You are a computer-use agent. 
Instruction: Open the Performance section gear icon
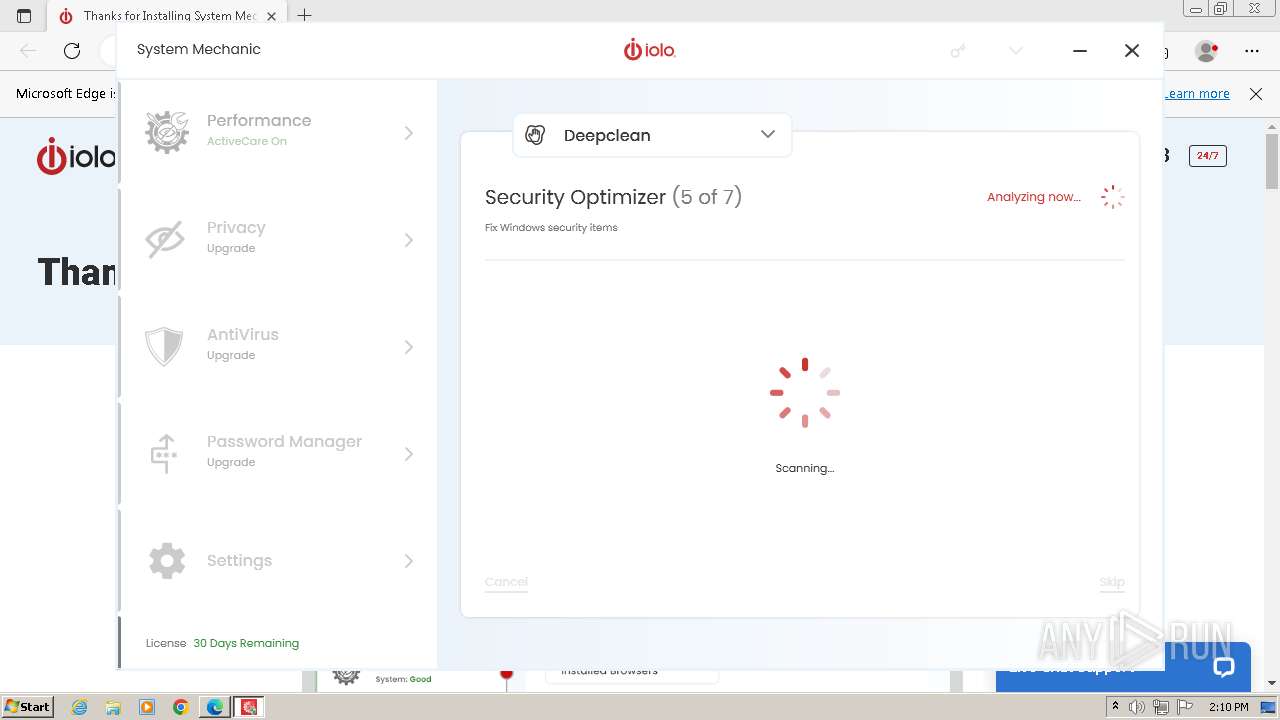[167, 132]
